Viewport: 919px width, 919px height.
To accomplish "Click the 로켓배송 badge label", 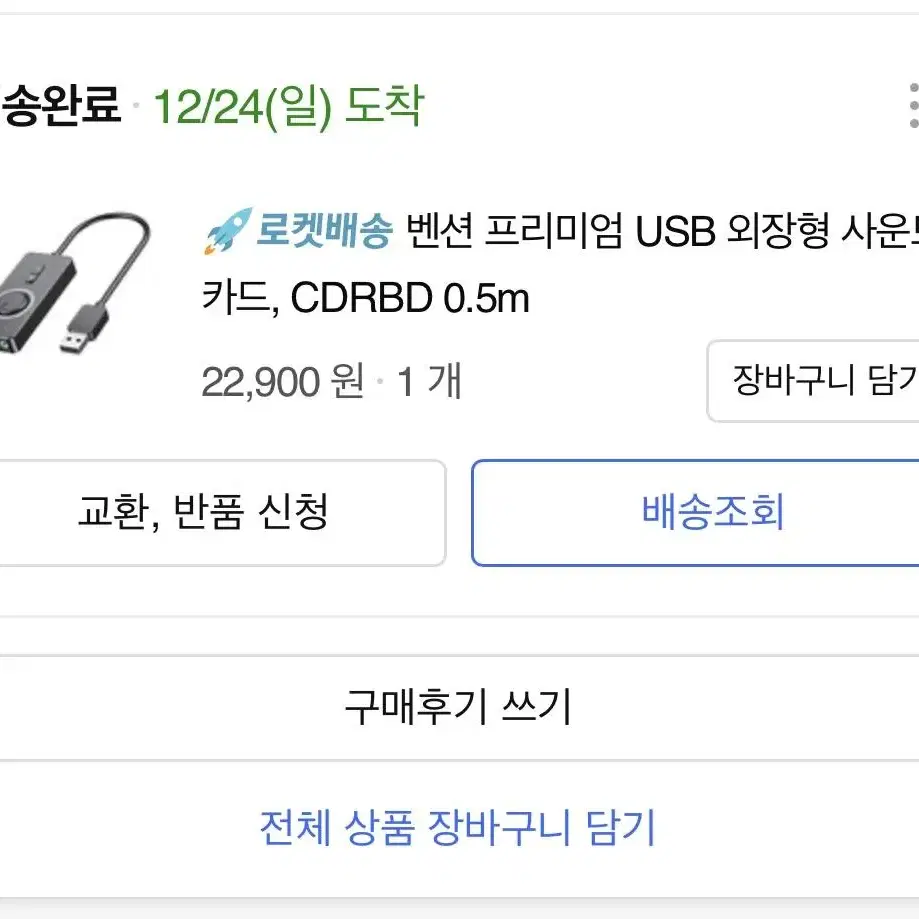I will 324,230.
